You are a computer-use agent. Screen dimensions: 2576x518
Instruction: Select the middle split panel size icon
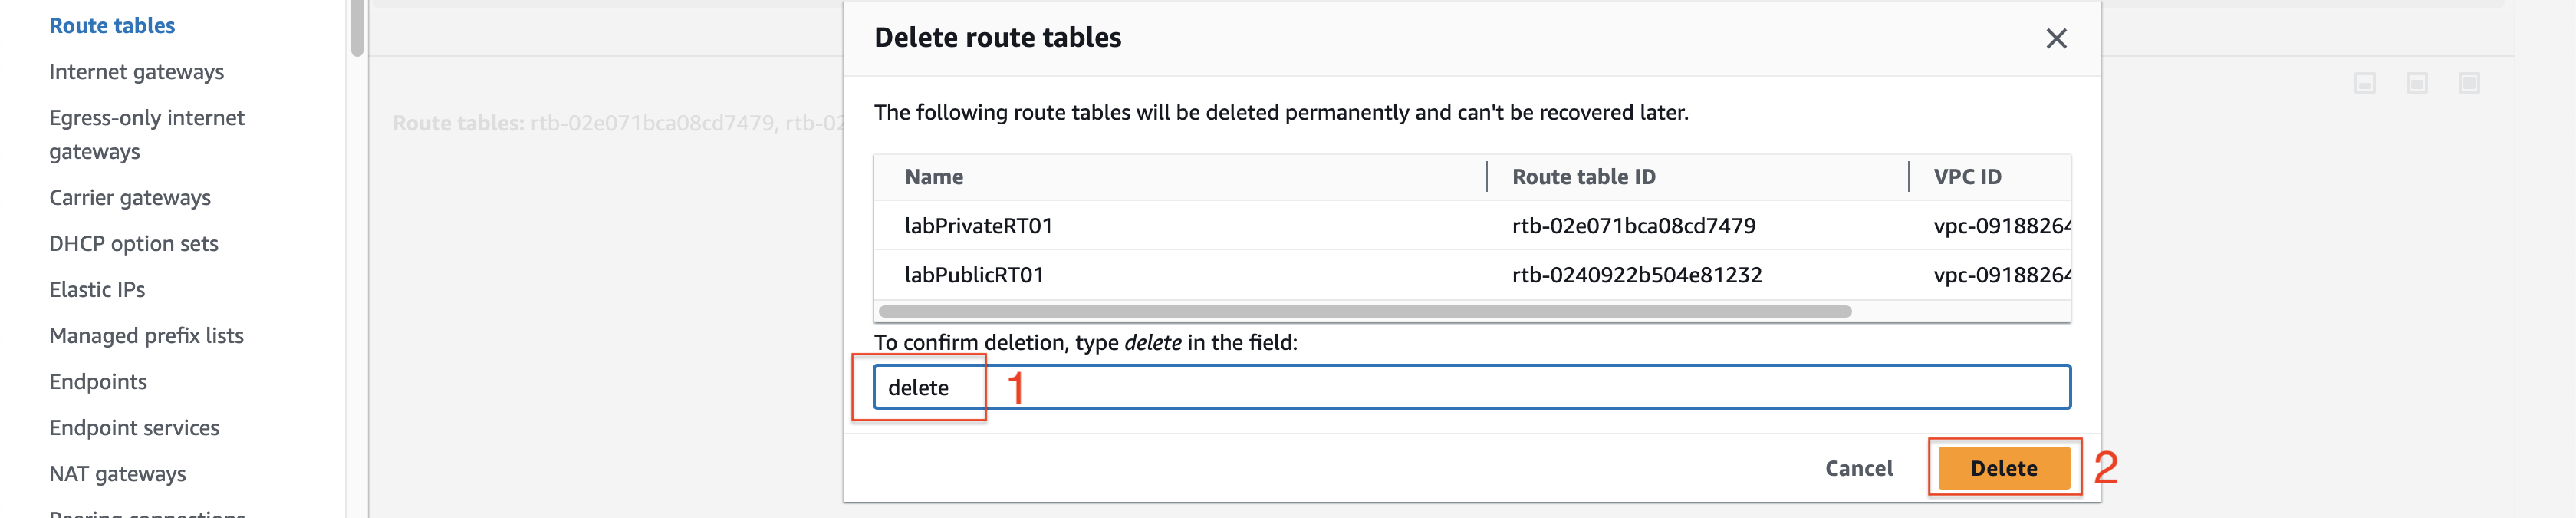2417,83
